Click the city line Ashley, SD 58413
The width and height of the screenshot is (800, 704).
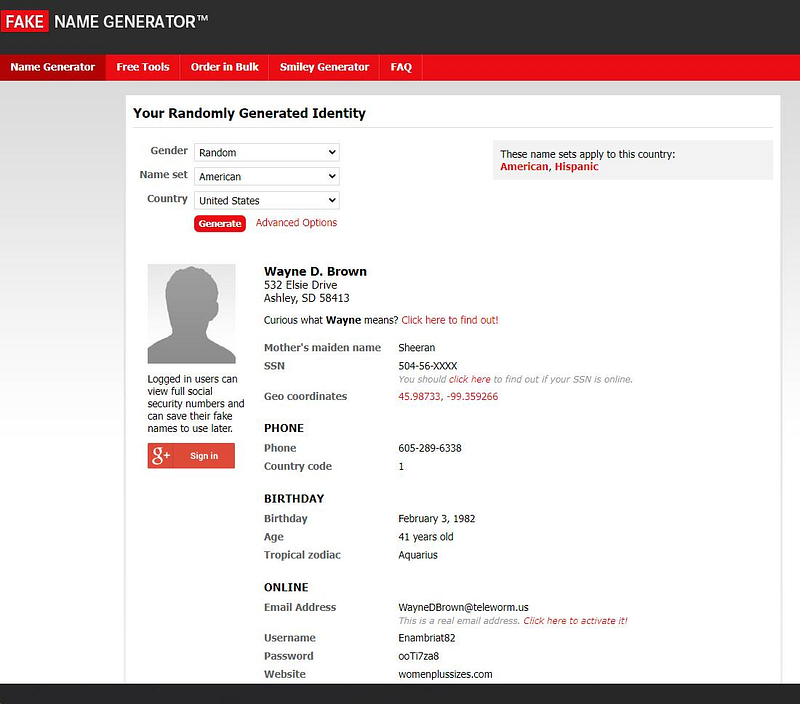click(x=307, y=298)
